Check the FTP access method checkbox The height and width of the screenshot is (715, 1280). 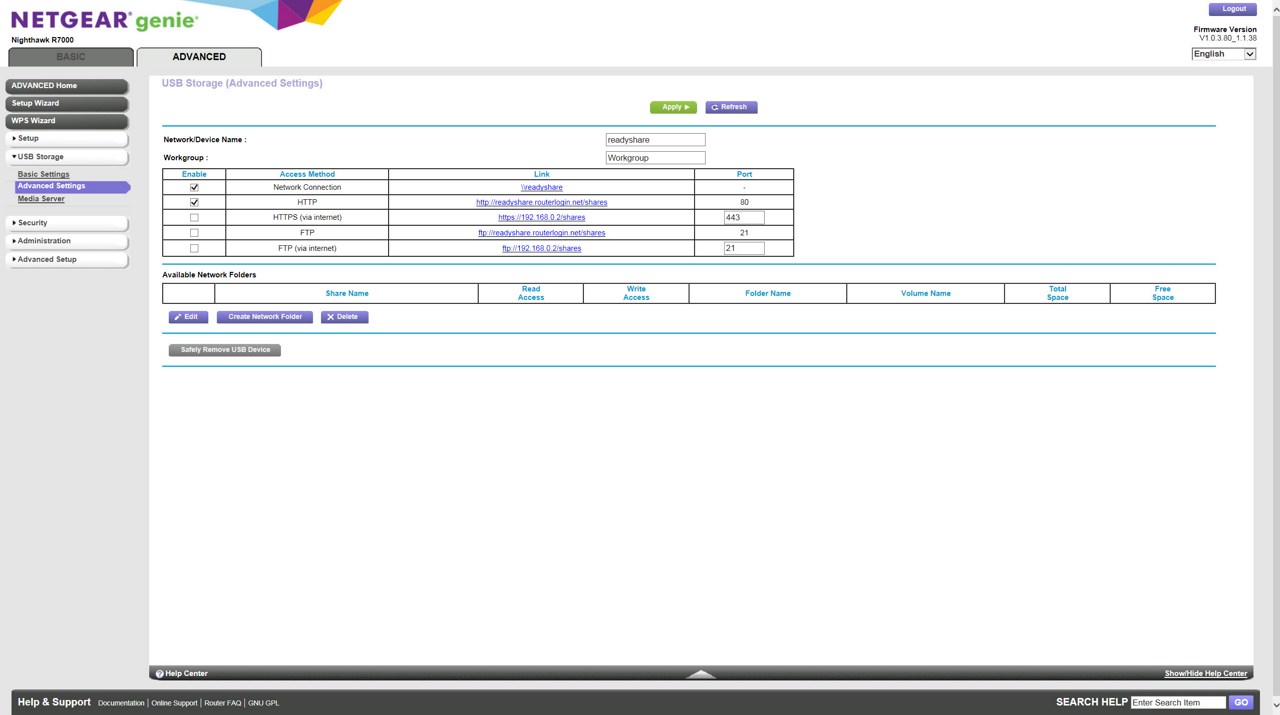coord(194,233)
